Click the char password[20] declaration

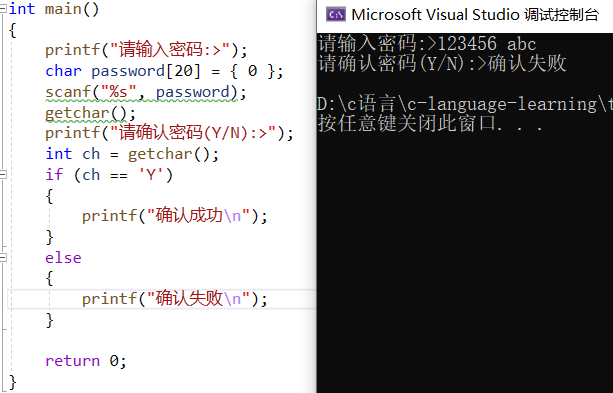(x=164, y=72)
